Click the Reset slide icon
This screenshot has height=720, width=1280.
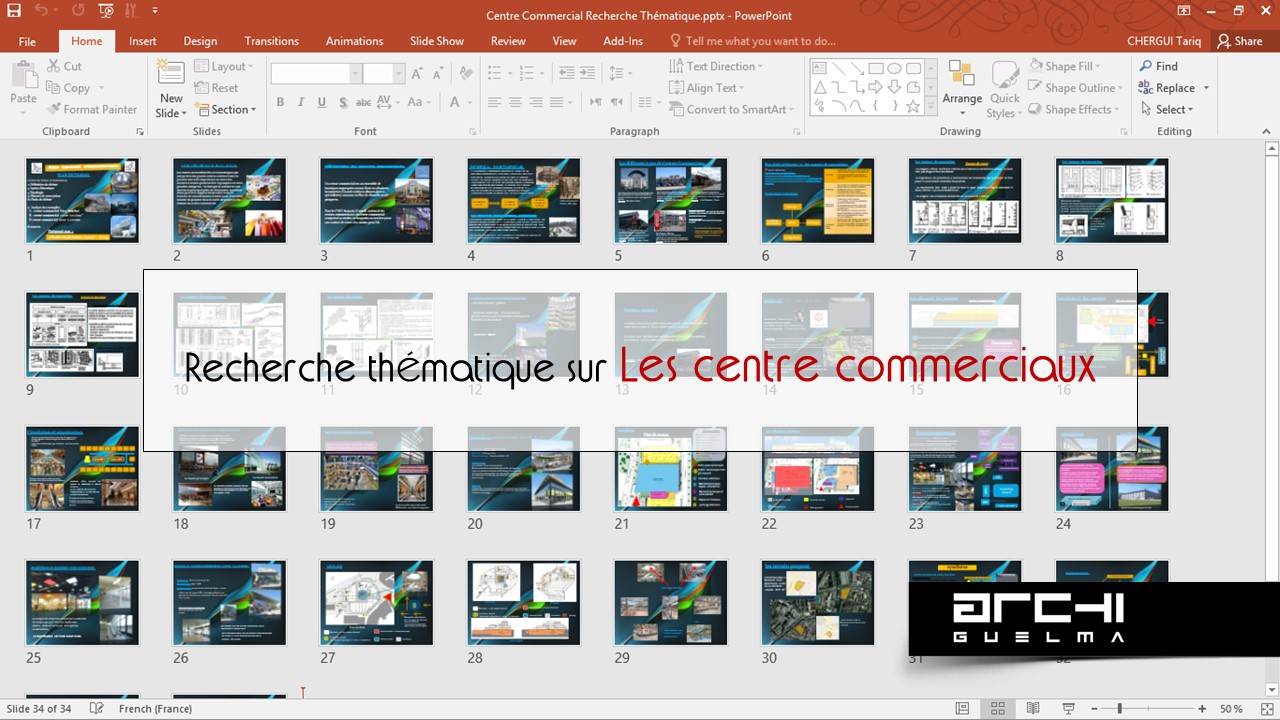(202, 88)
